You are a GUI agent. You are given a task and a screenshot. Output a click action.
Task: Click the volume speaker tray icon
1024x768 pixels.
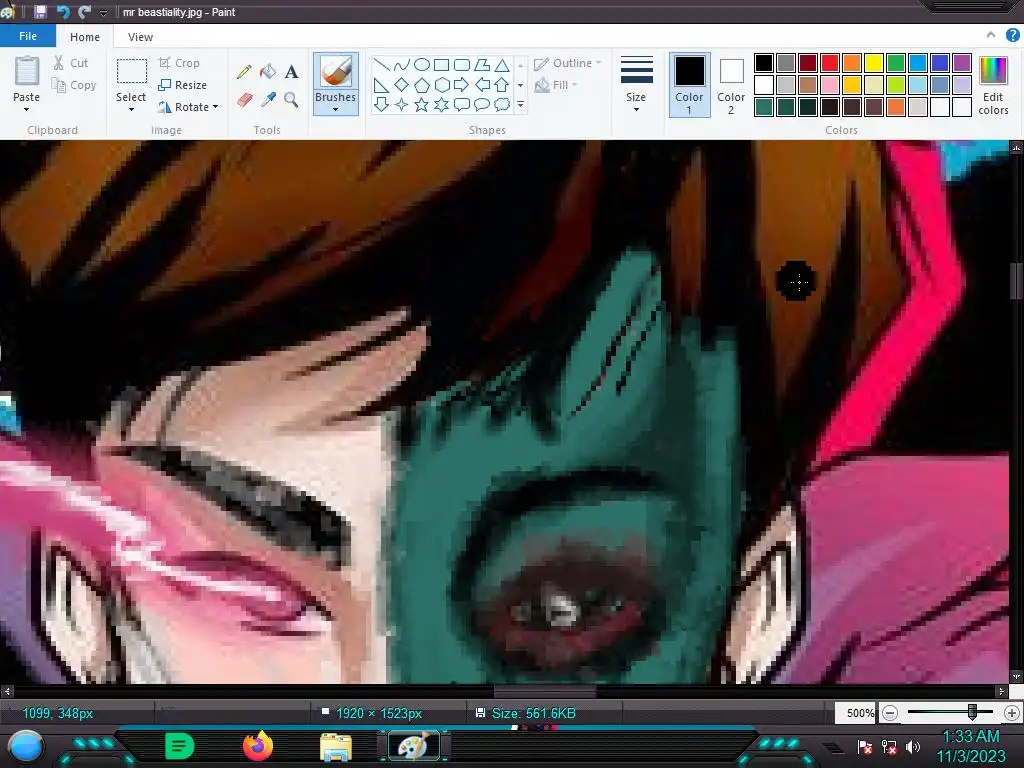pos(913,746)
